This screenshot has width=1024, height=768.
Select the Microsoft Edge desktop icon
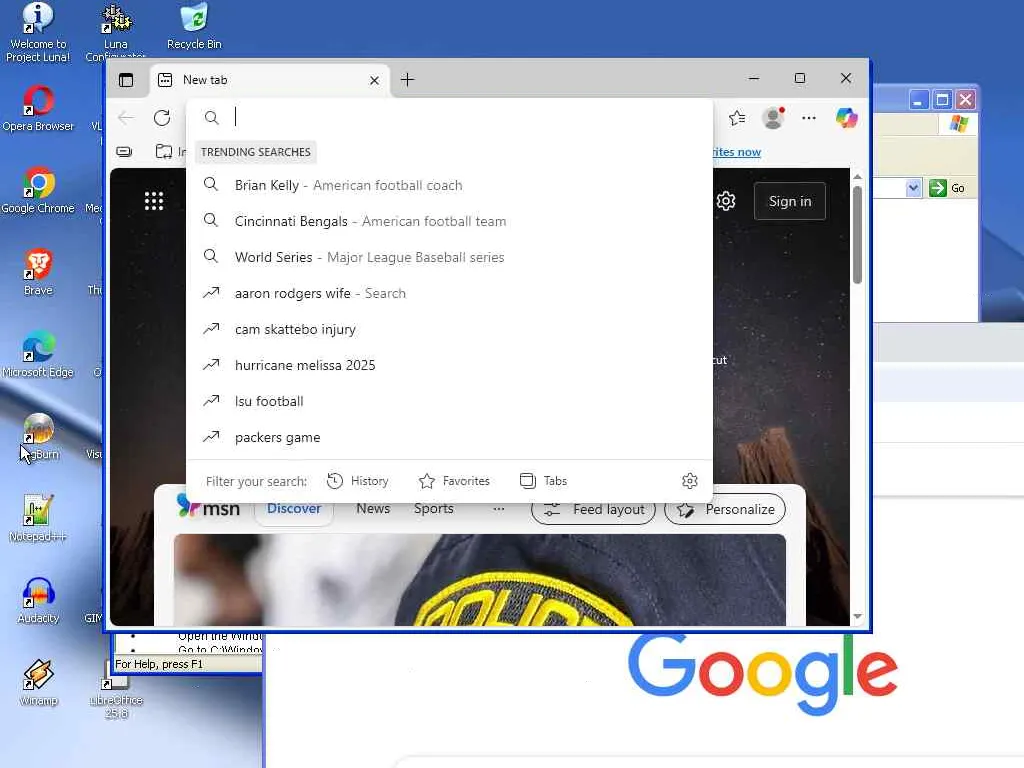pyautogui.click(x=38, y=355)
